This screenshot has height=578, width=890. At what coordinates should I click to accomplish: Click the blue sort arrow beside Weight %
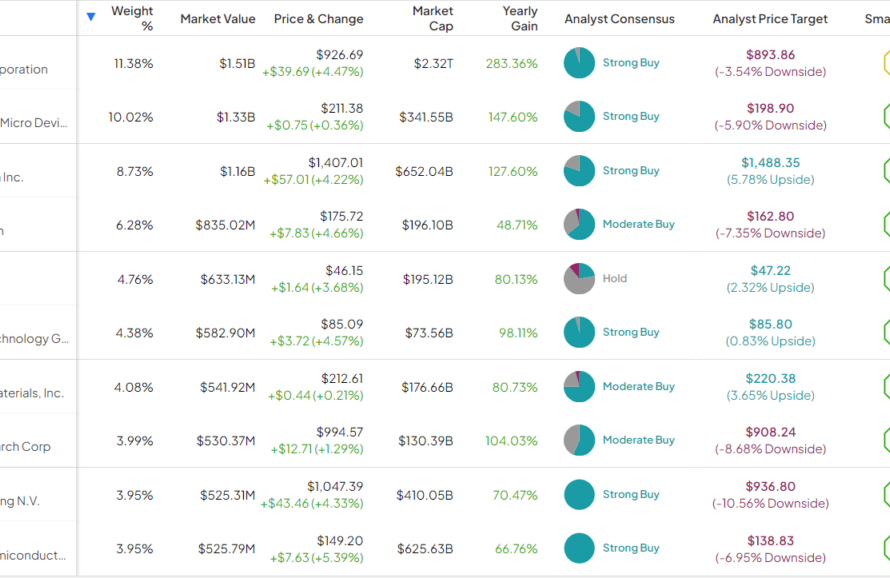click(91, 16)
